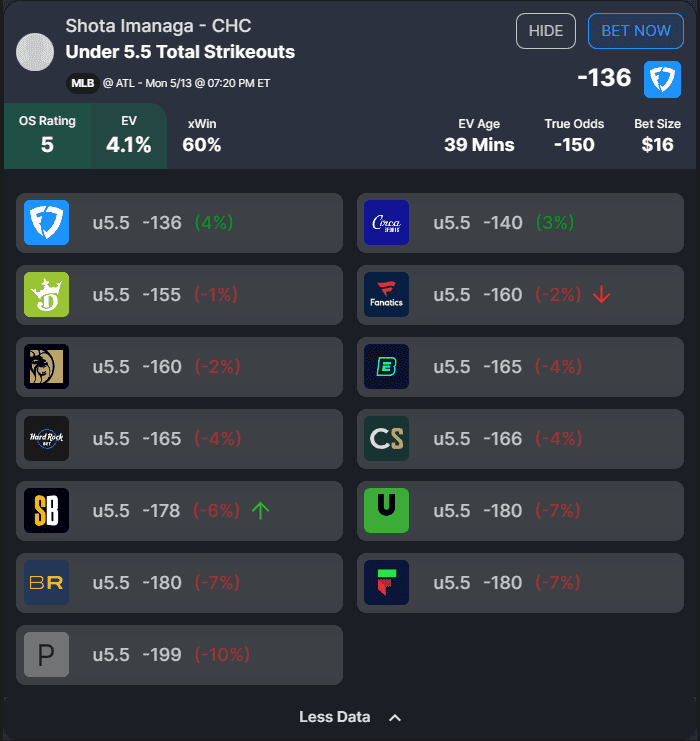
Task: Collapse the odds list with Less Data
Action: pyautogui.click(x=350, y=717)
